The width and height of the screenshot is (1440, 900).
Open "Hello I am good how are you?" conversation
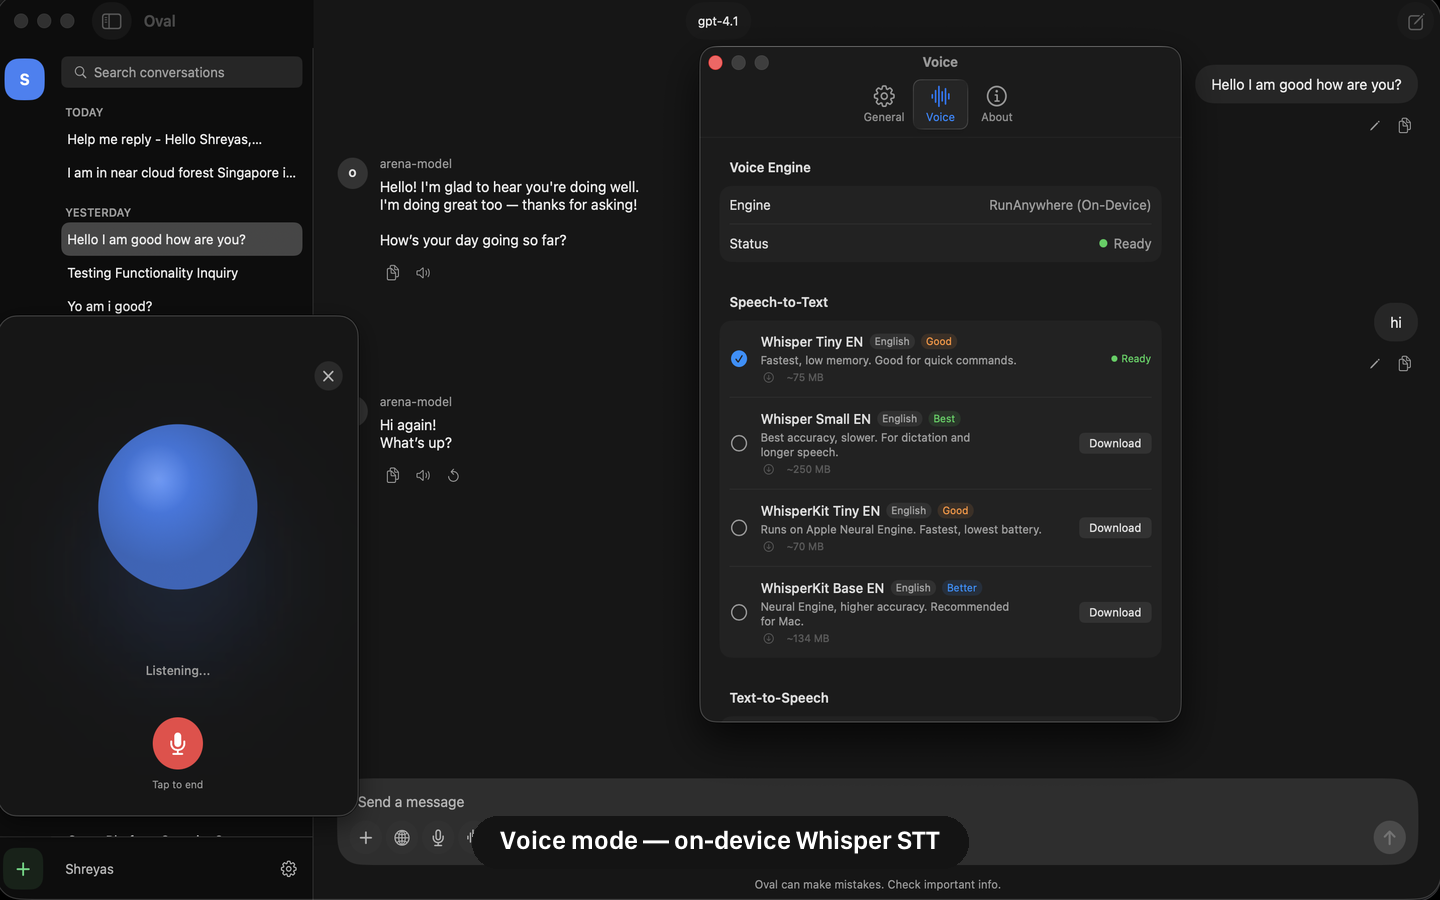(182, 240)
